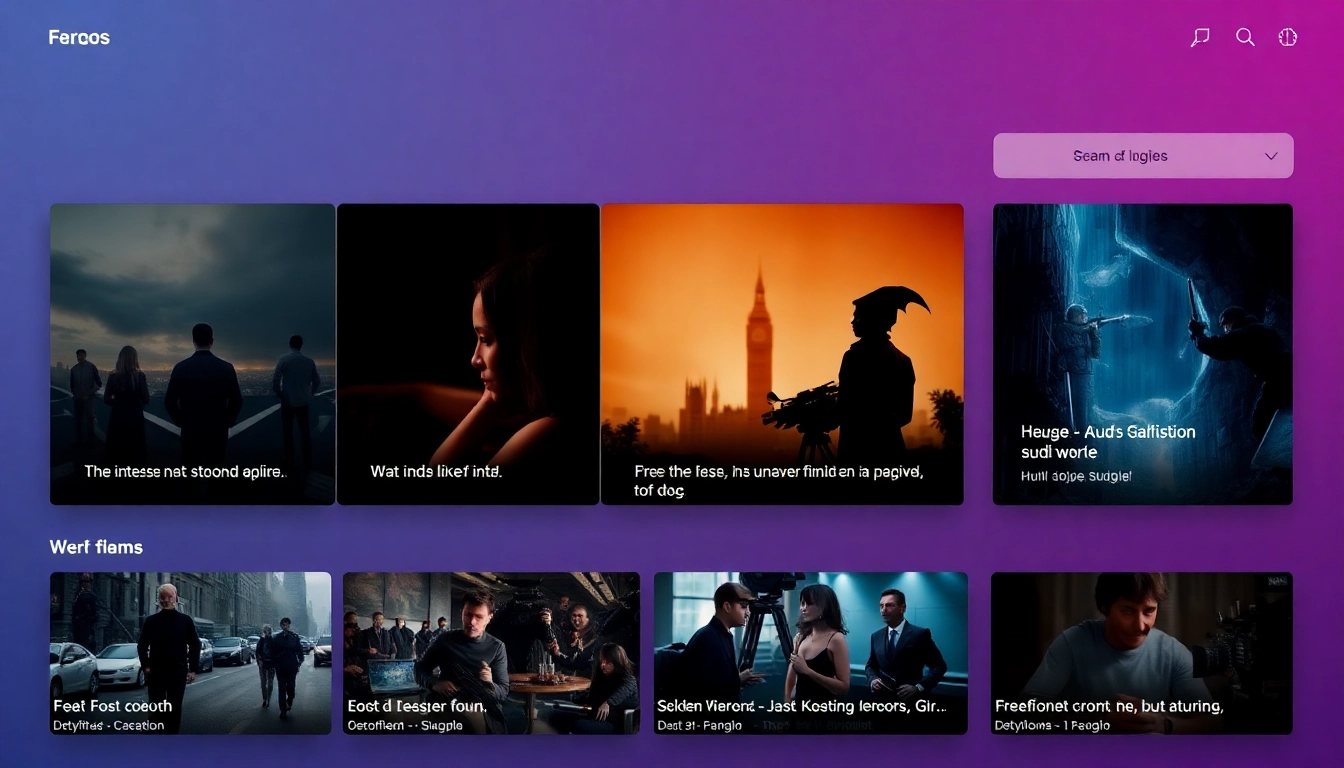Viewport: 1344px width, 768px height.
Task: Click the "Detyfltes - Caeation" caption link
Action: click(x=109, y=725)
